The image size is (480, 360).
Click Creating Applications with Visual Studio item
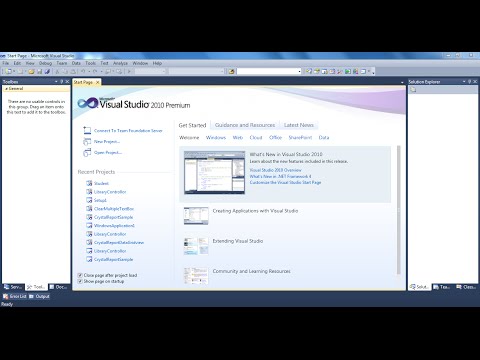click(x=255, y=211)
